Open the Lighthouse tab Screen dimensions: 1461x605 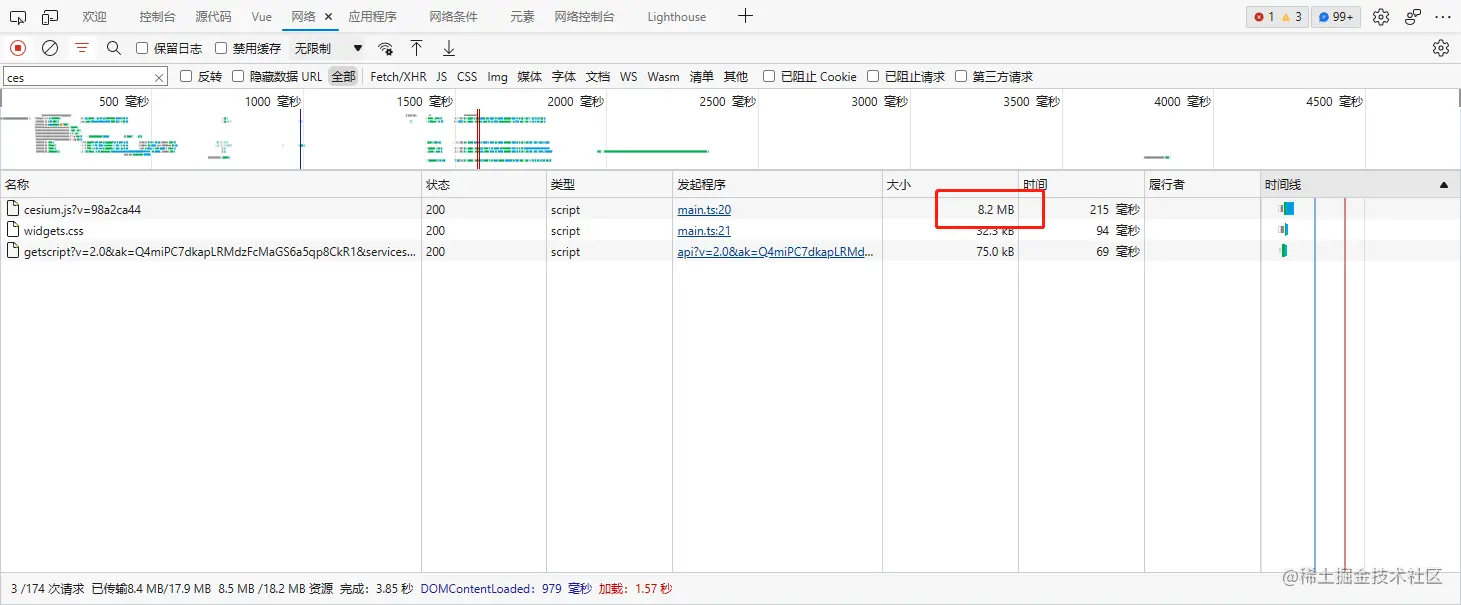pyautogui.click(x=676, y=17)
